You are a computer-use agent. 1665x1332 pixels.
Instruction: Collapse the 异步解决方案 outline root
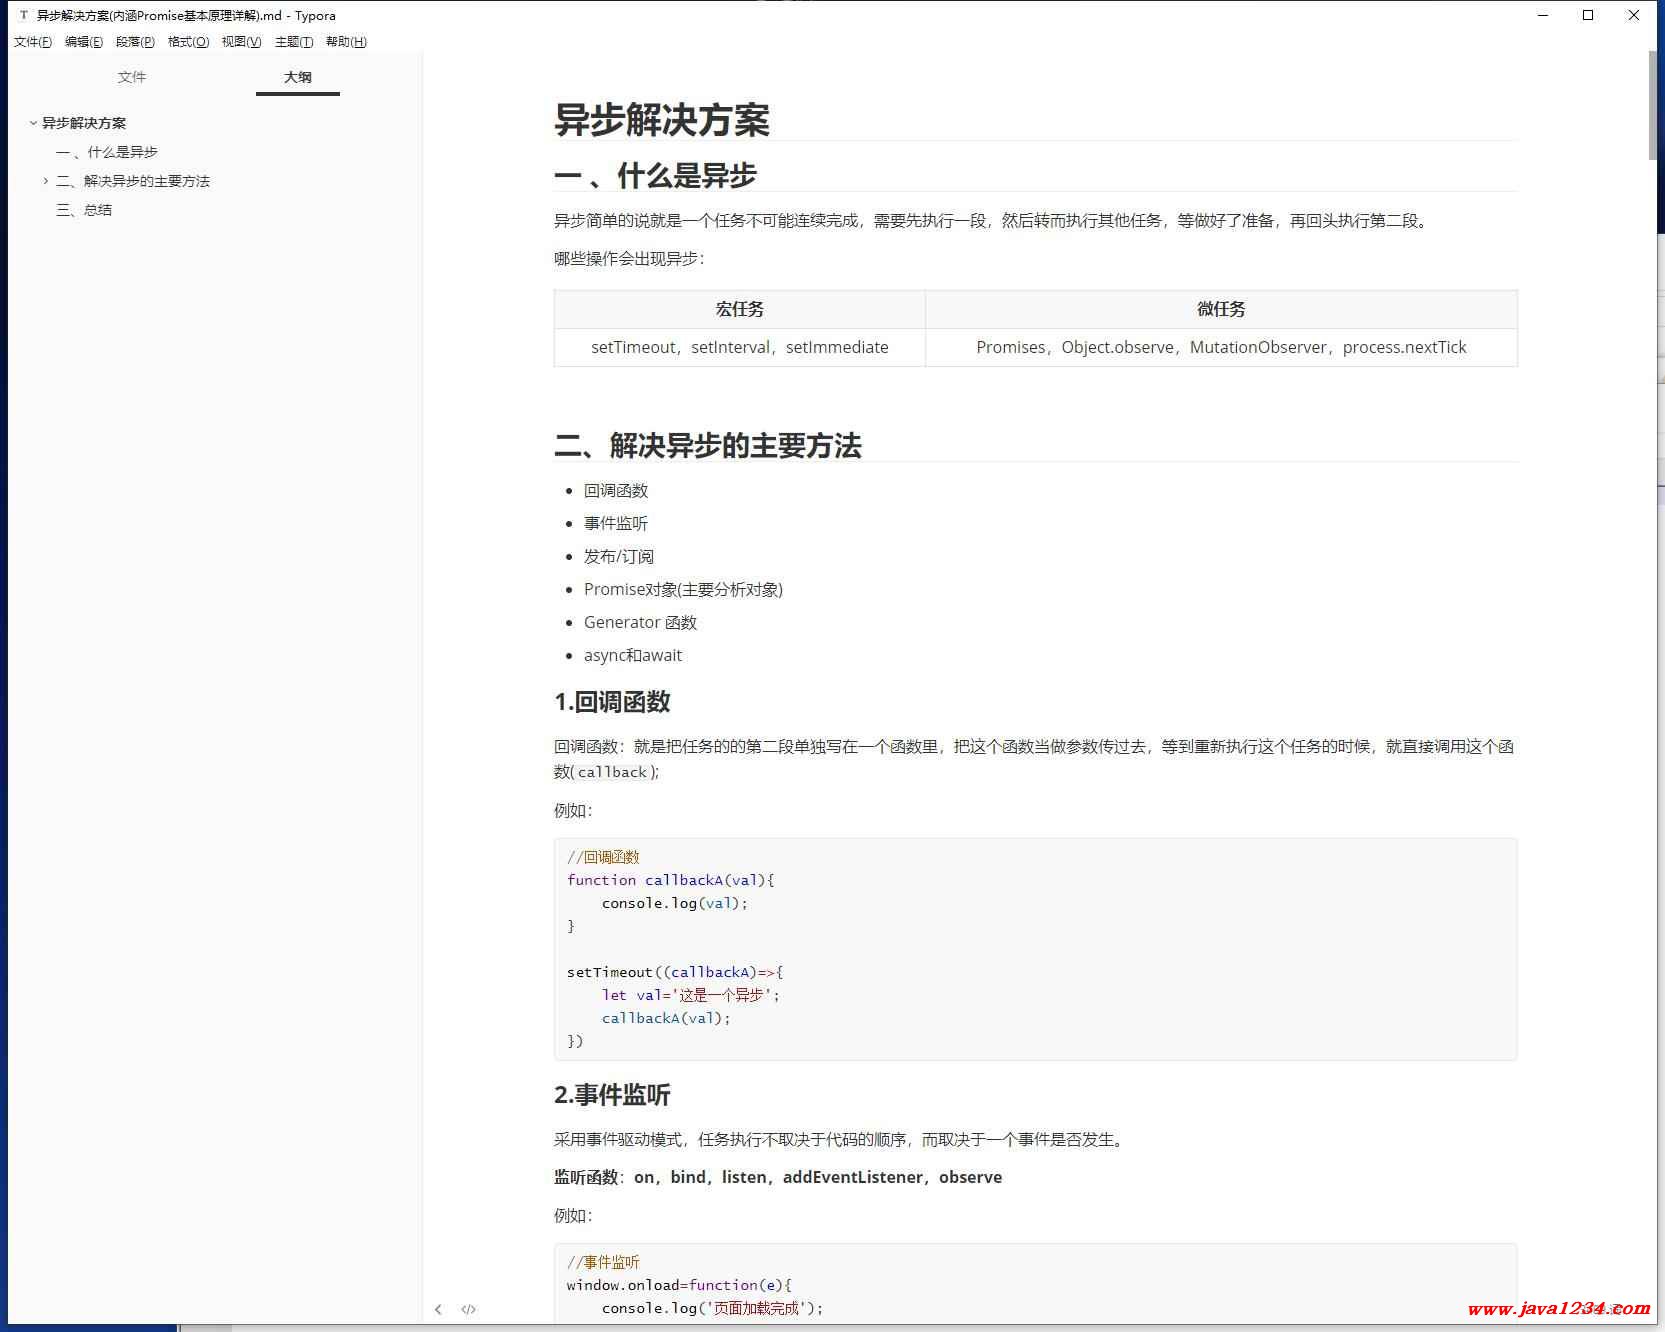pos(33,123)
